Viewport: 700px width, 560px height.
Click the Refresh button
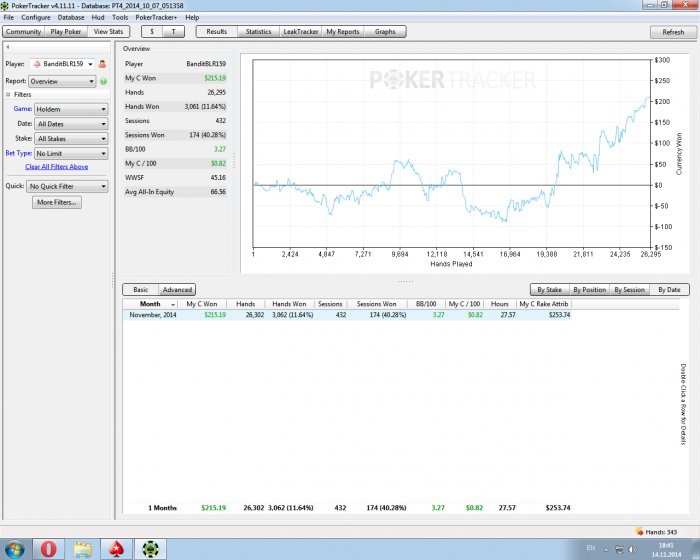click(x=673, y=32)
